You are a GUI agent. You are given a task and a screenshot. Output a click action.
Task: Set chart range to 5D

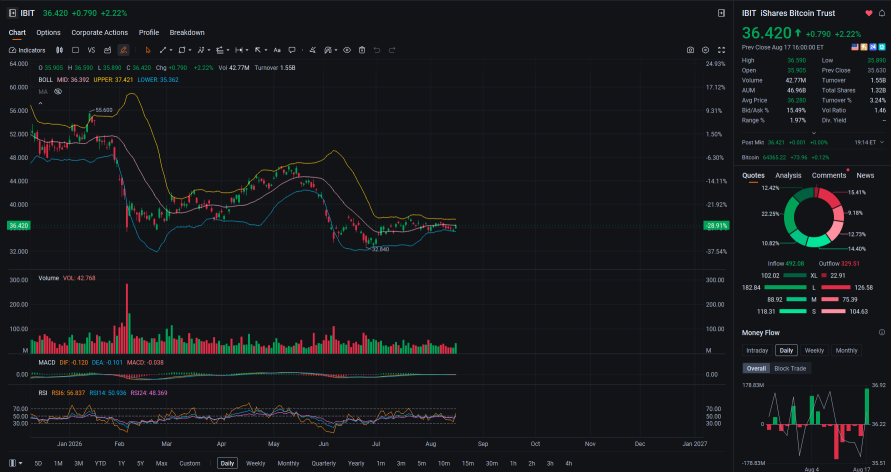(38, 463)
